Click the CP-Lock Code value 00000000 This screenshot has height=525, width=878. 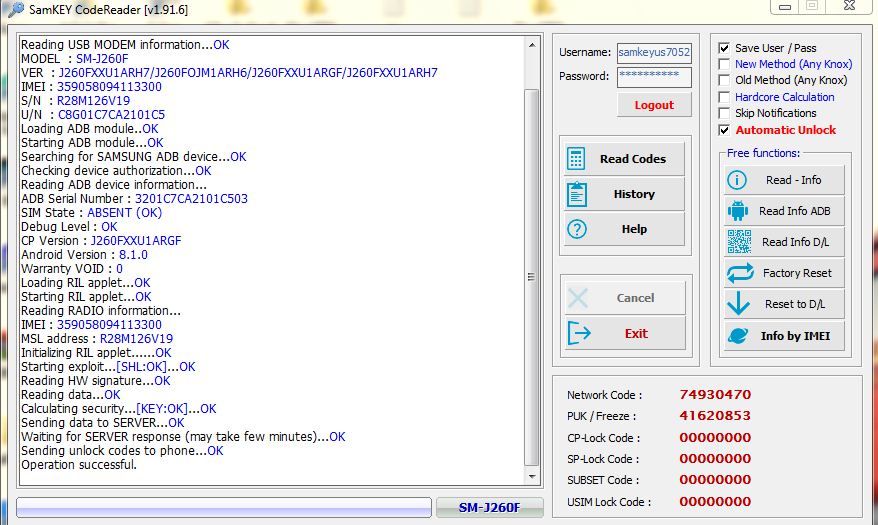pos(715,438)
